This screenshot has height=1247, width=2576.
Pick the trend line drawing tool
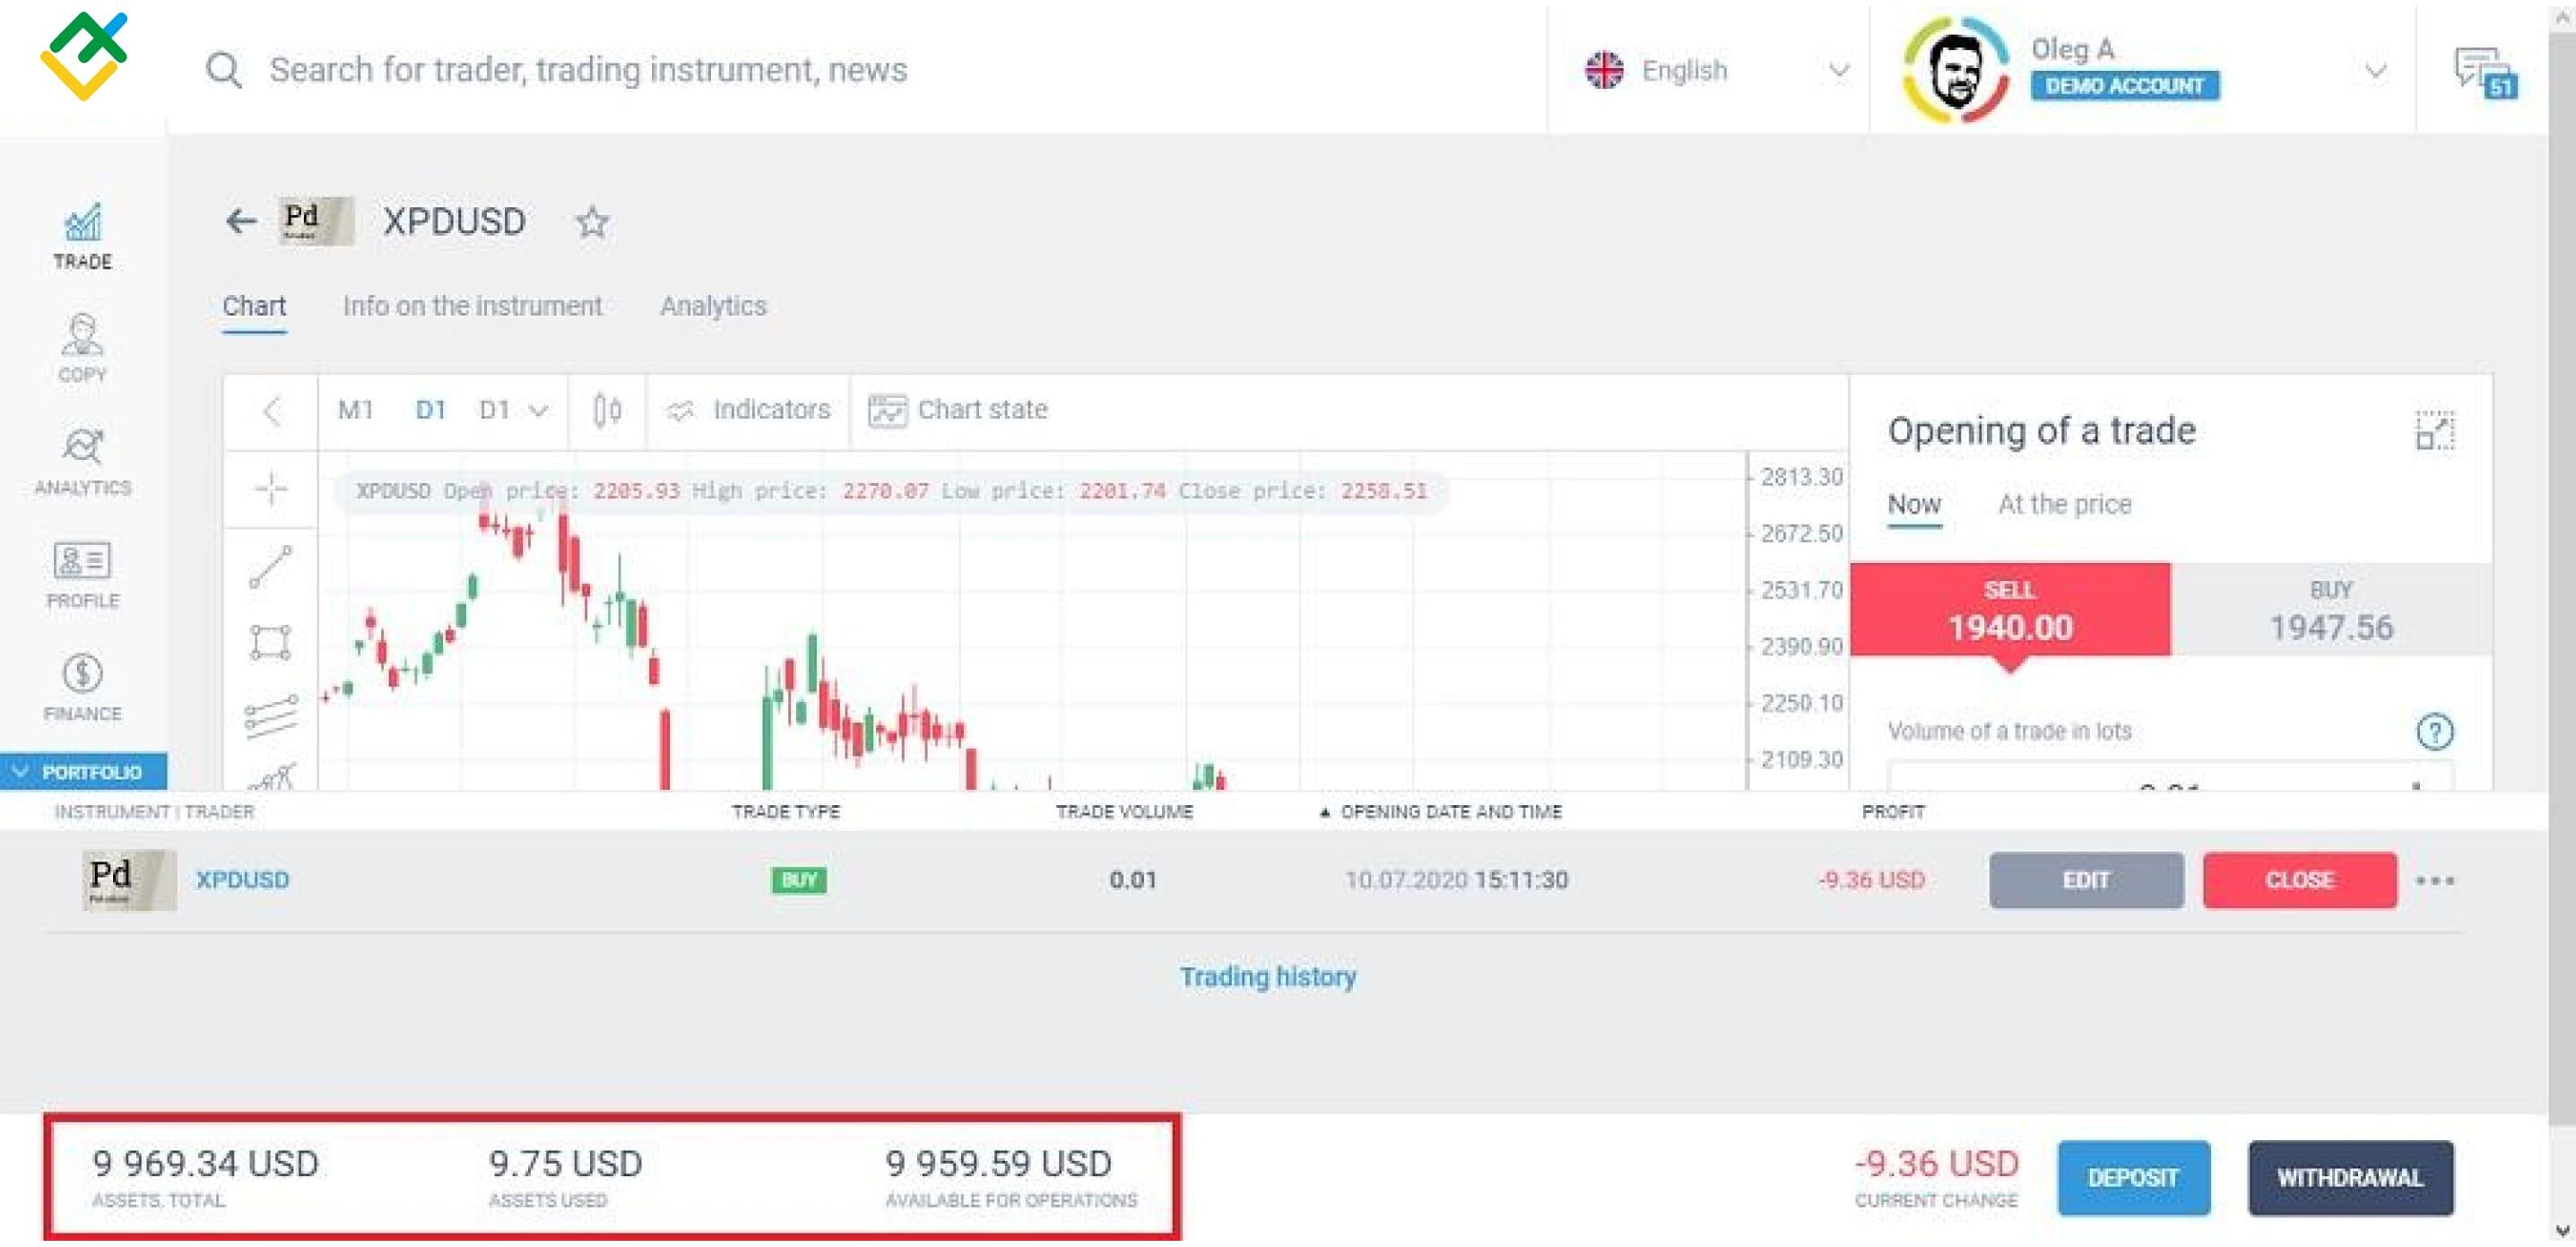pos(270,566)
